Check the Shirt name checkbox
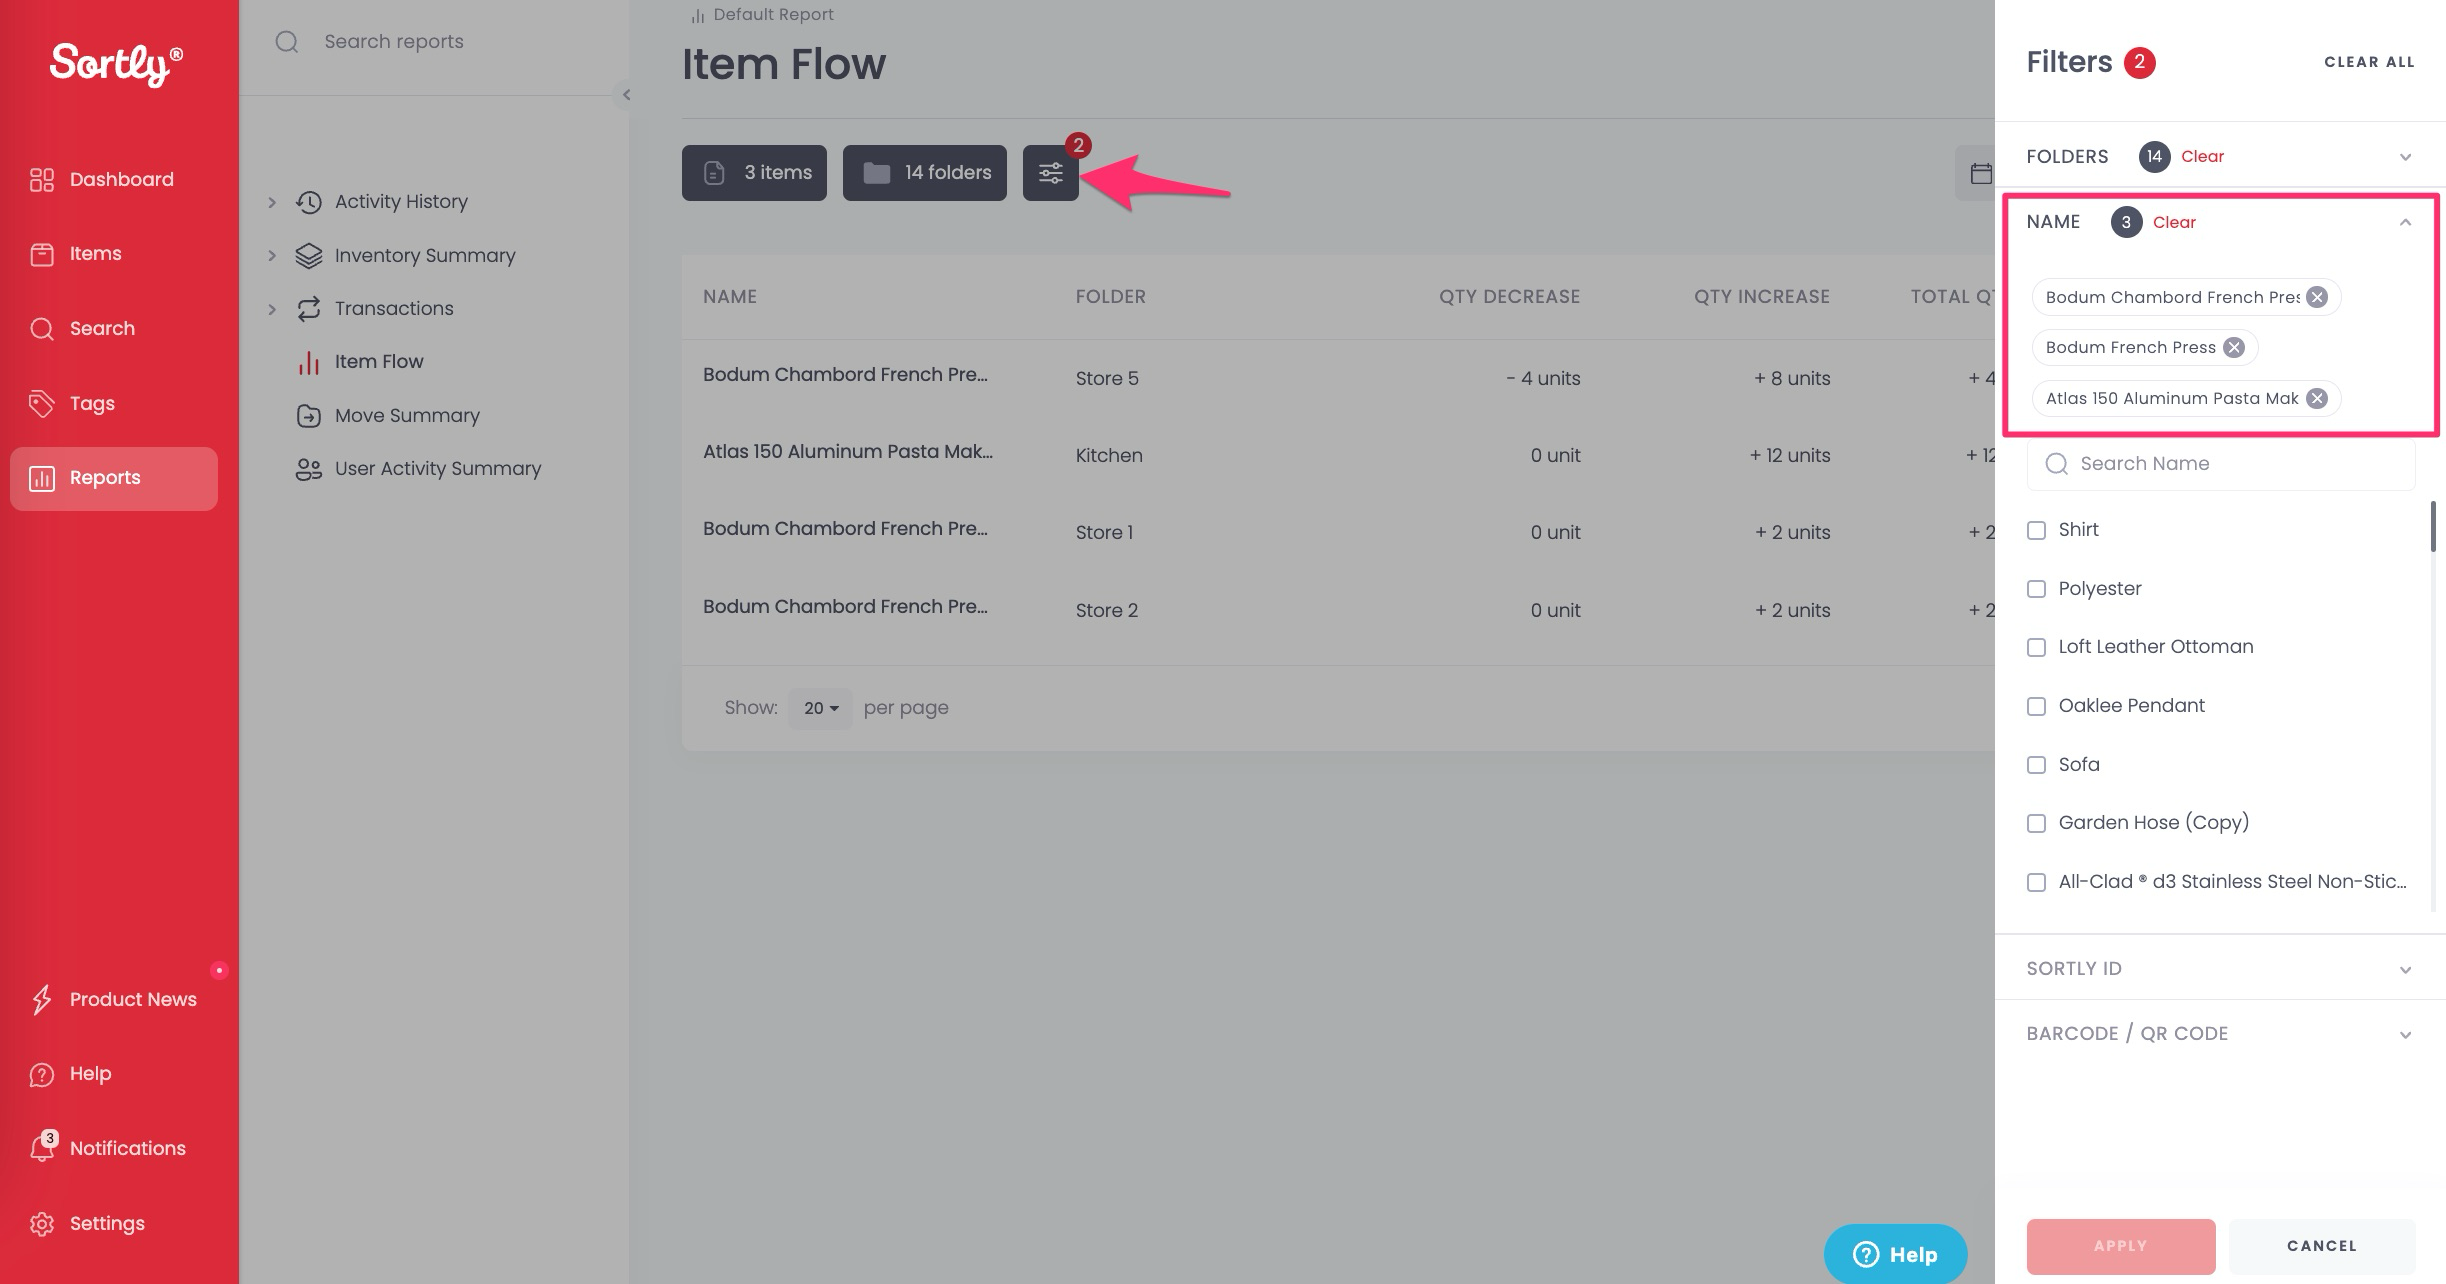 tap(2036, 530)
